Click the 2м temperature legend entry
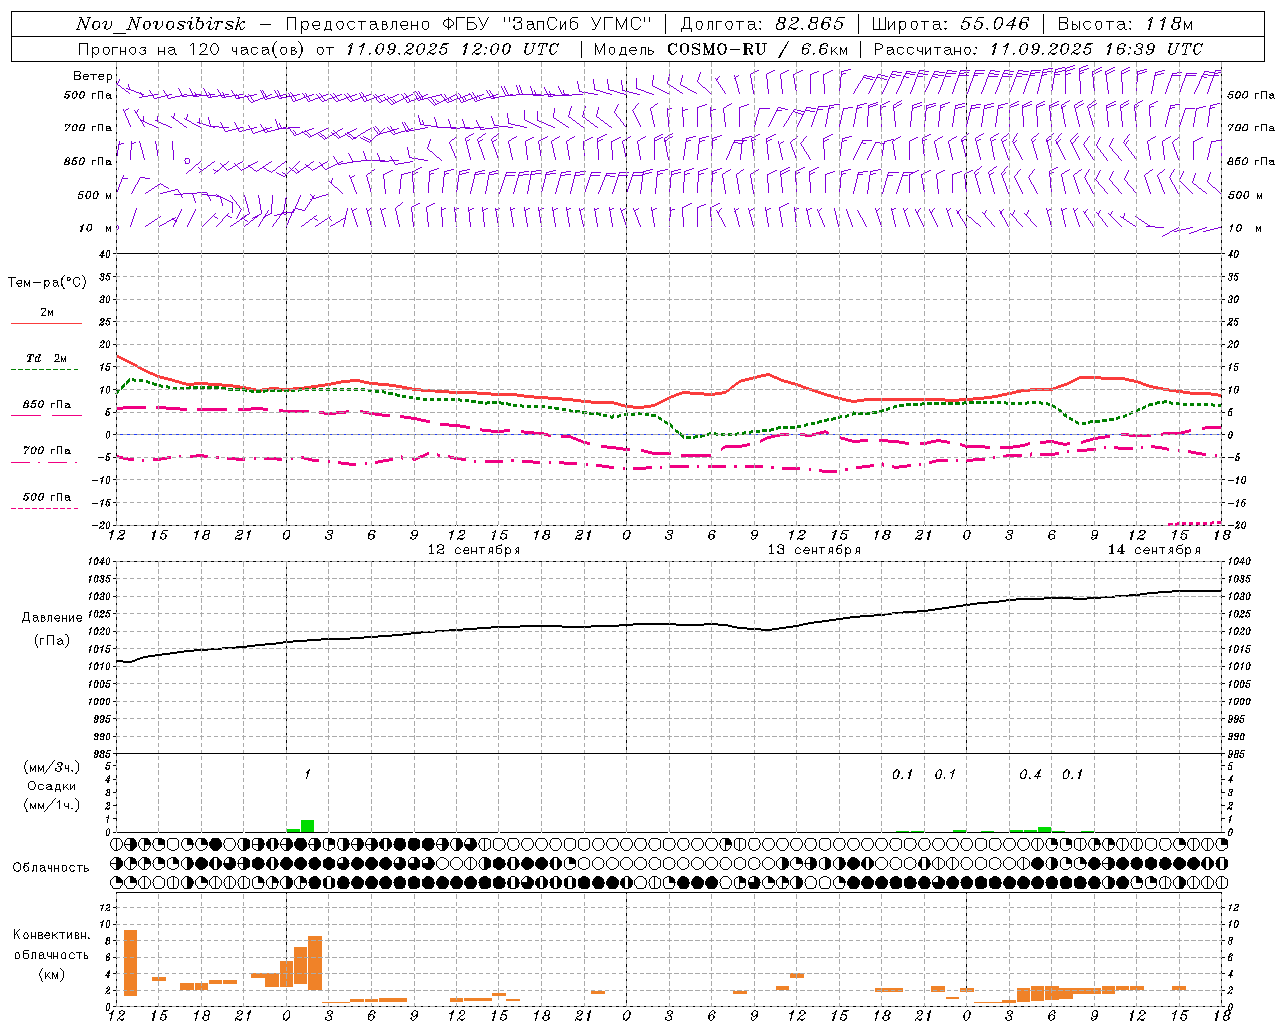The height and width of the screenshot is (1024, 1280). click(47, 313)
